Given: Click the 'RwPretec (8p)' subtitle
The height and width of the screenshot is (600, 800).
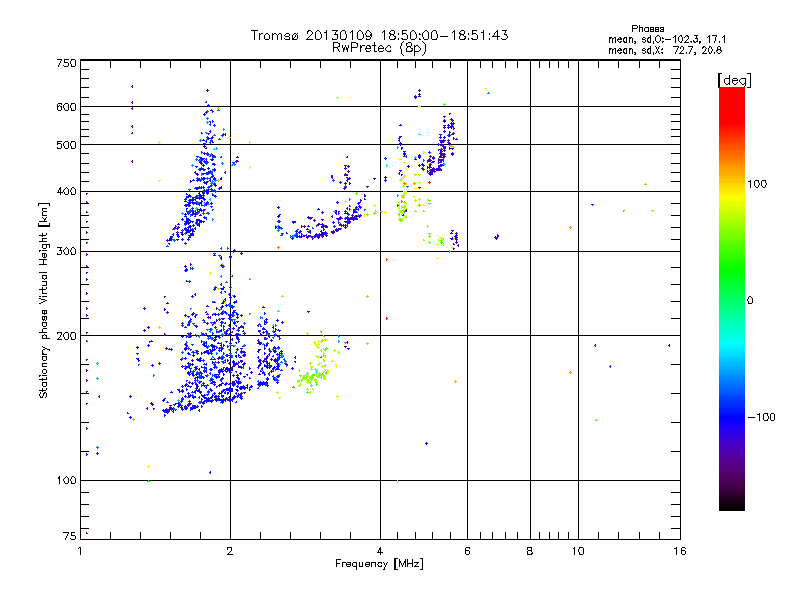Looking at the screenshot, I should pyautogui.click(x=379, y=48).
